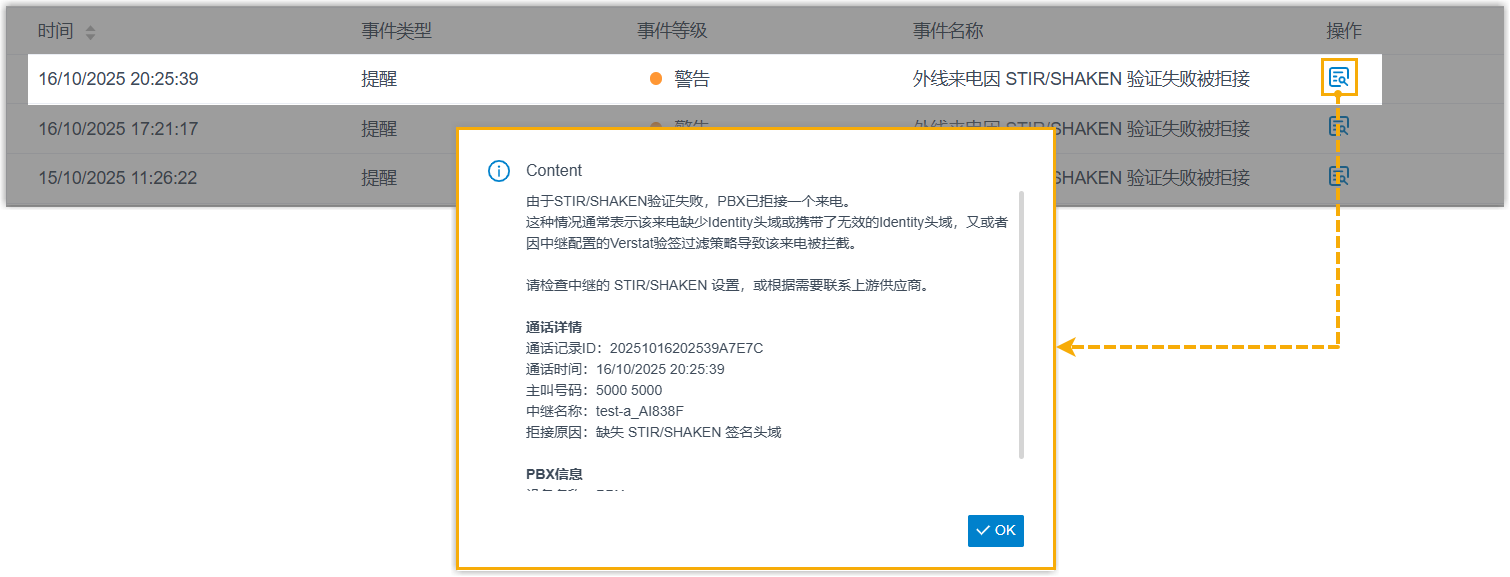Select the 15/10/2025 11:26:22 row timestamp
Image resolution: width=1510 pixels, height=577 pixels.
tap(118, 178)
